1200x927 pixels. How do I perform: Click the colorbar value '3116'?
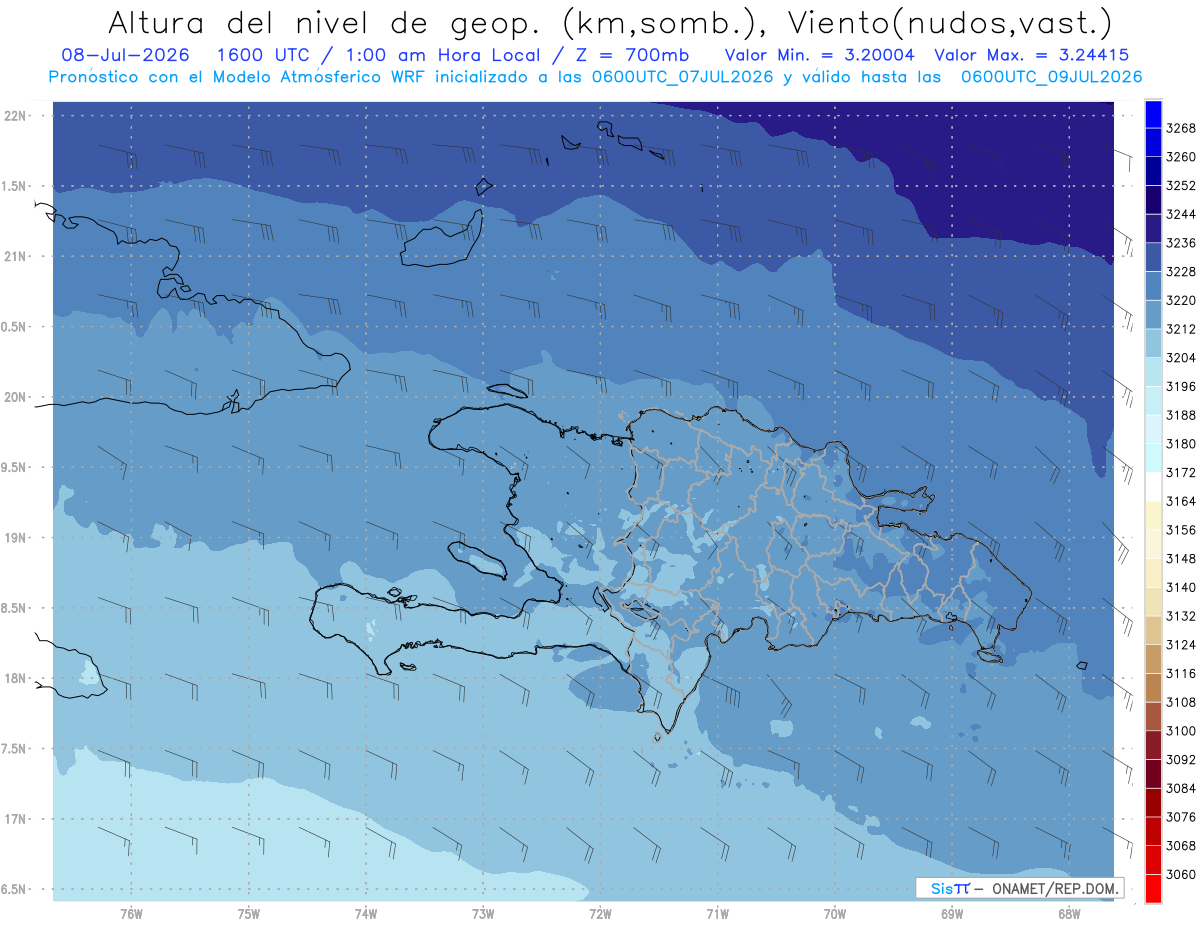point(1181,674)
